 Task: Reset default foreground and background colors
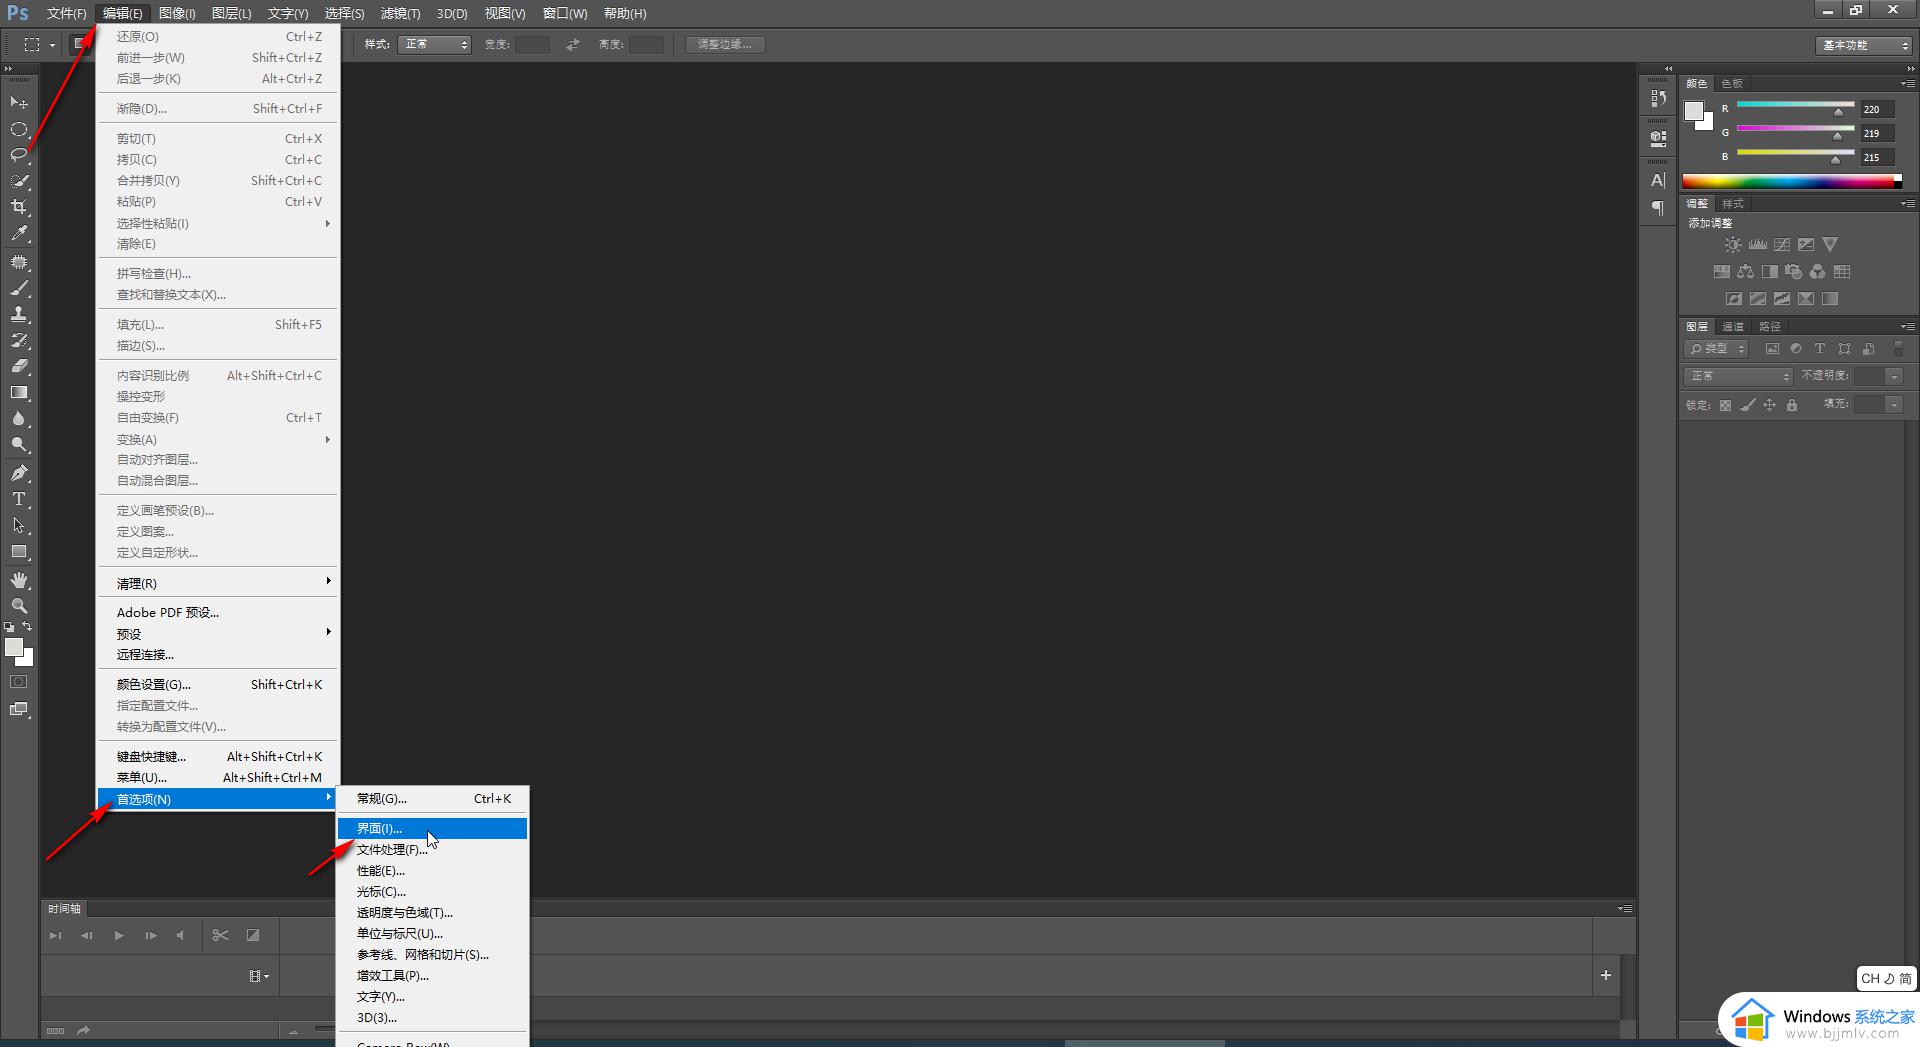click(x=9, y=627)
